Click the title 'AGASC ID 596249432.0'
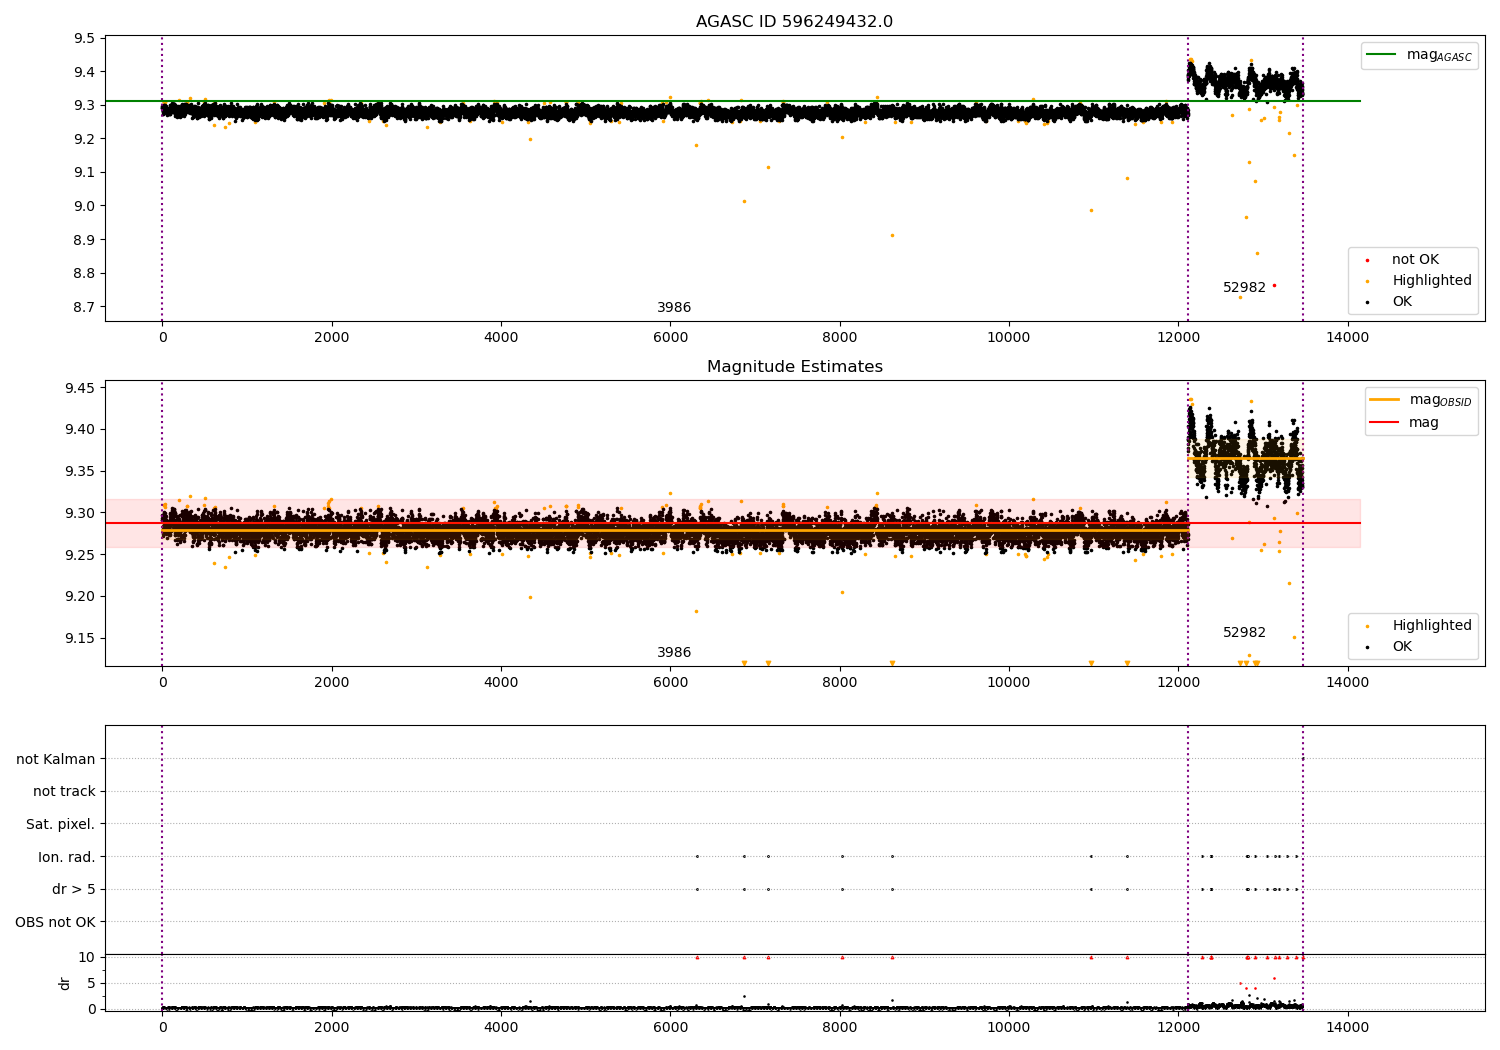 (794, 22)
